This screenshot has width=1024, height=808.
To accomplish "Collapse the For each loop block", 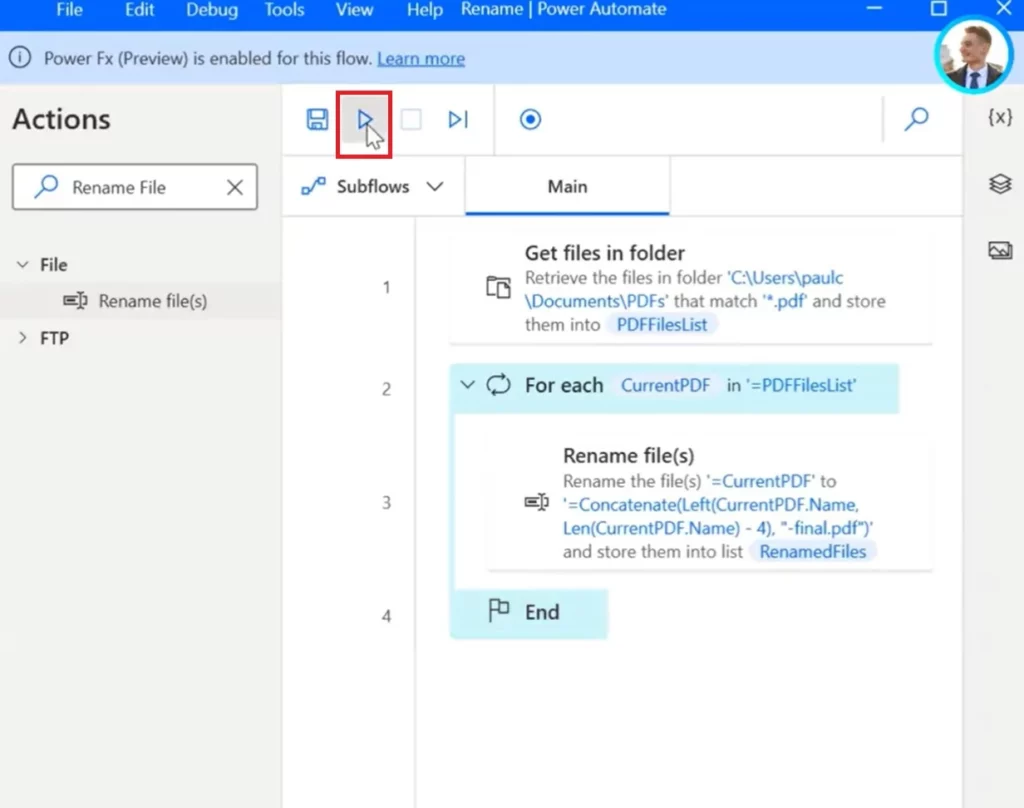I will 468,385.
